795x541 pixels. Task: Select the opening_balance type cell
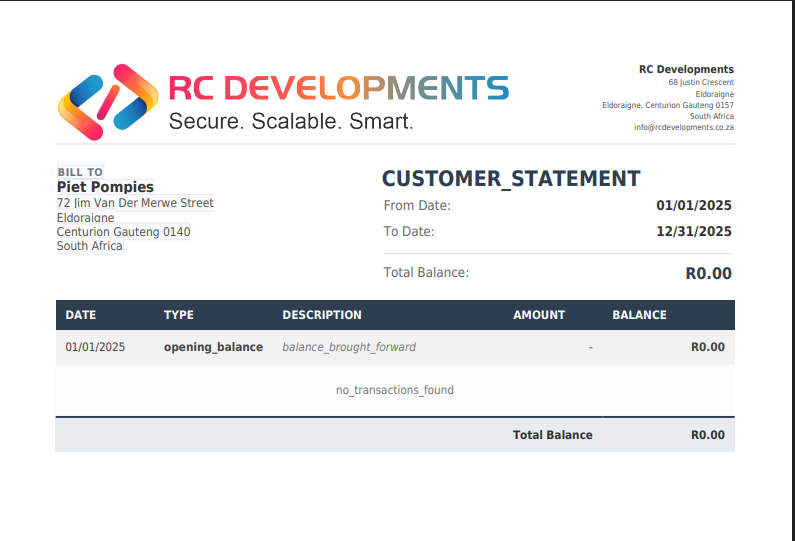click(213, 347)
